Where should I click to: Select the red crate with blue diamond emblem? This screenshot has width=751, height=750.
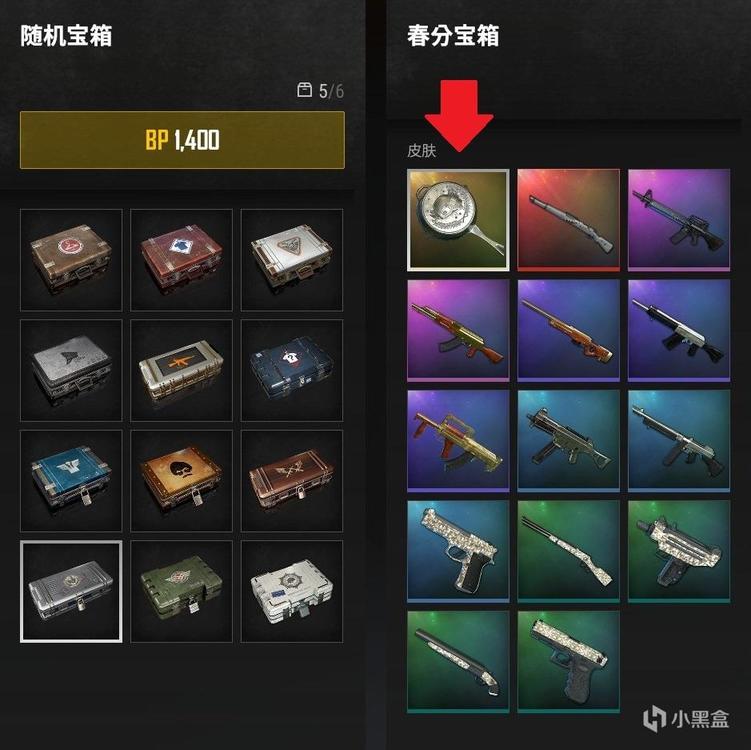coord(182,260)
